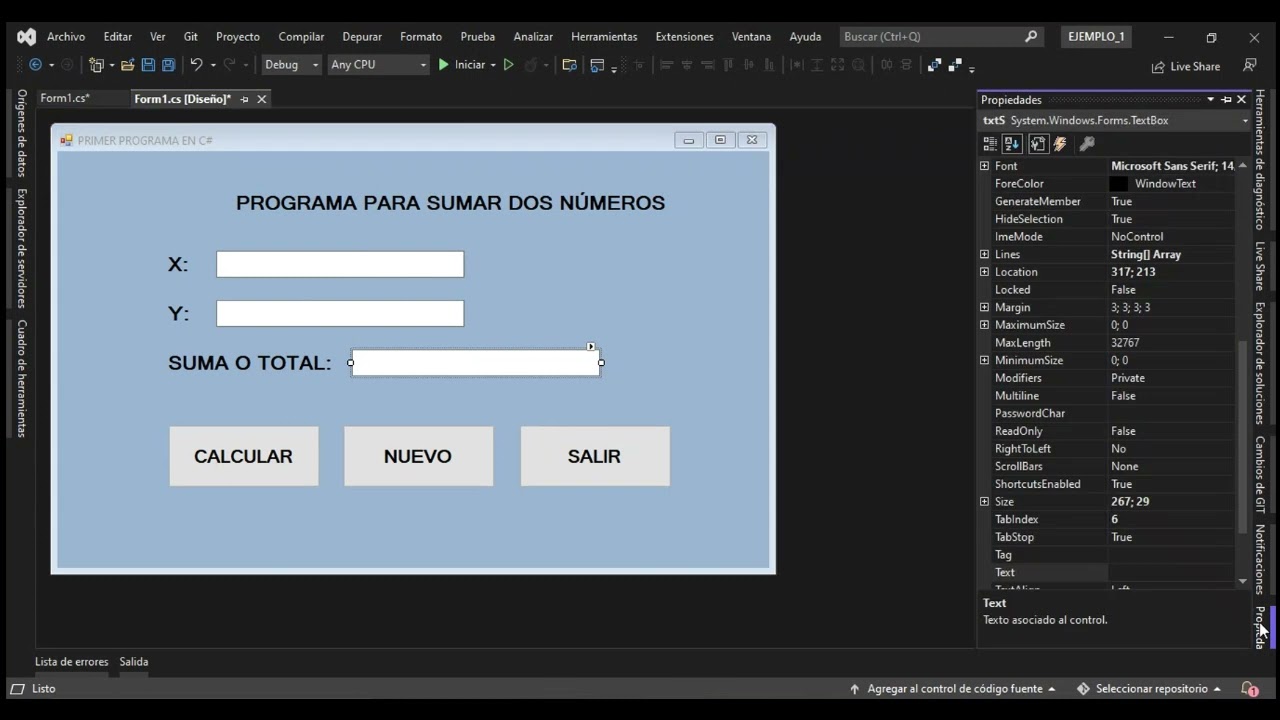Viewport: 1280px width, 720px height.
Task: Click the Propiedades scrollbar down arrow
Action: [x=1243, y=581]
